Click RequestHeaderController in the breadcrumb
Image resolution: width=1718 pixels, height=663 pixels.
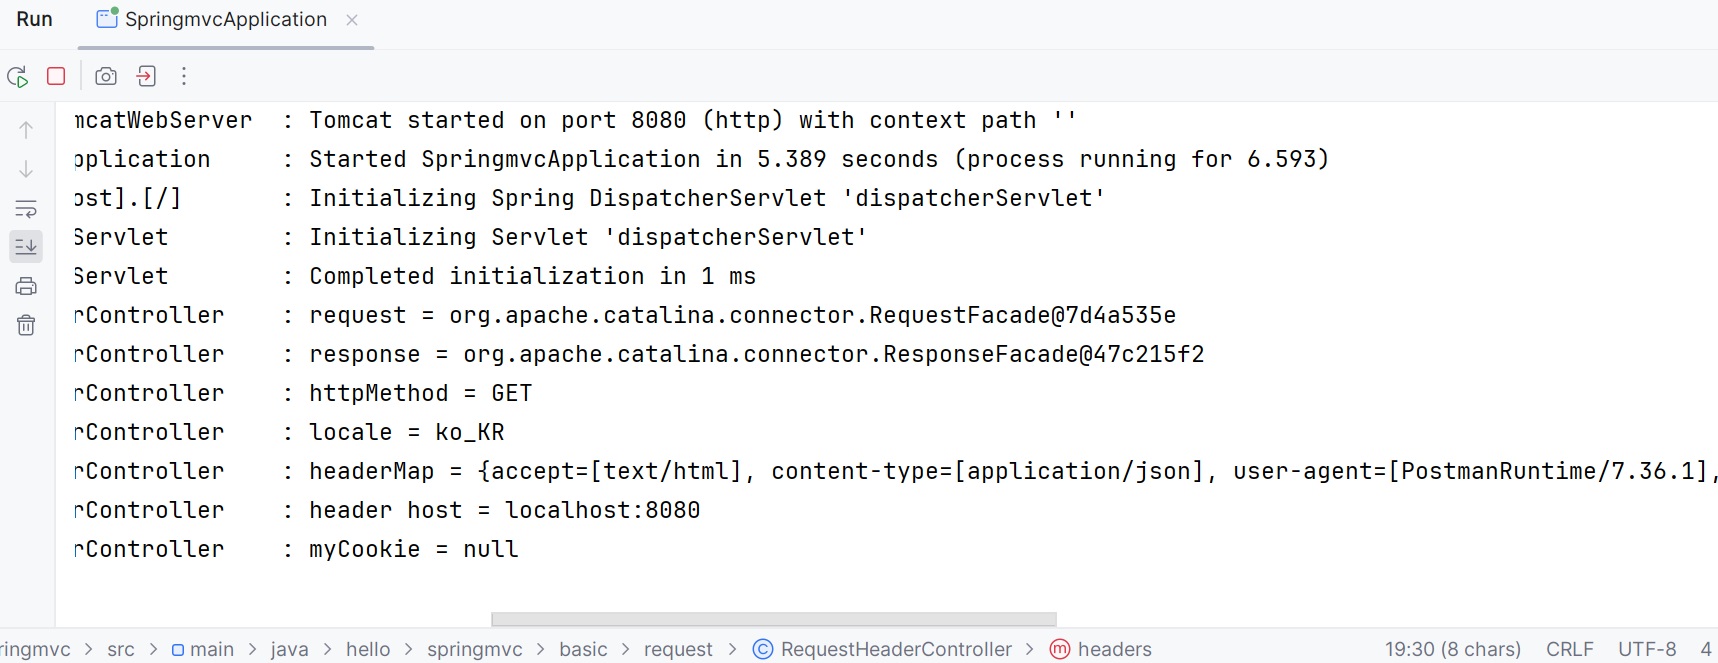(895, 649)
